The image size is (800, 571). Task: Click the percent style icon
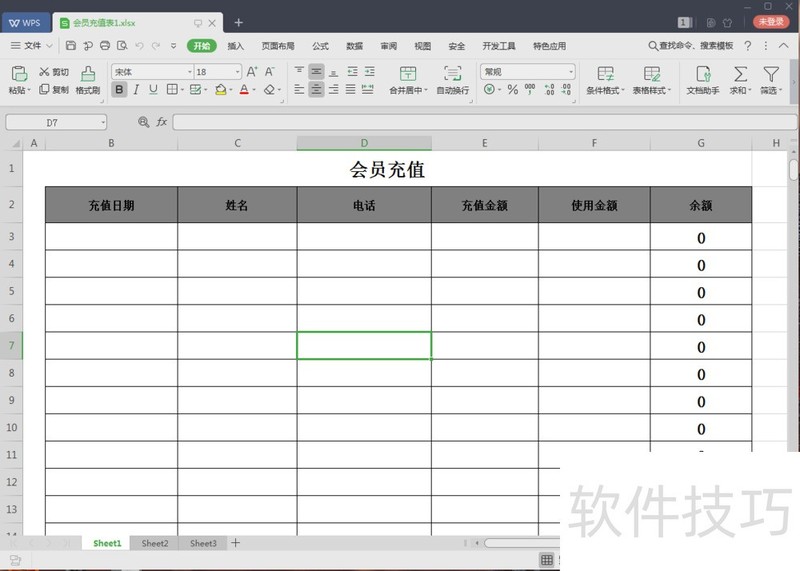click(x=512, y=90)
